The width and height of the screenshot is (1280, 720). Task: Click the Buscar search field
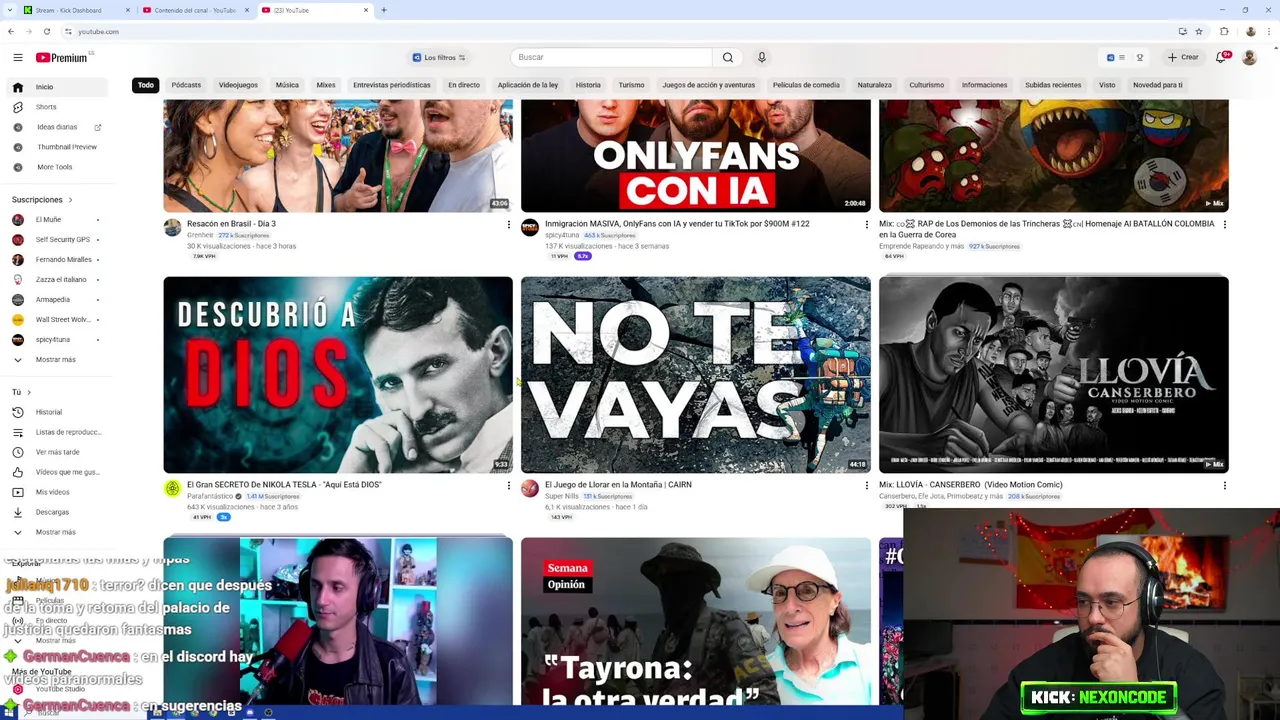tap(612, 58)
